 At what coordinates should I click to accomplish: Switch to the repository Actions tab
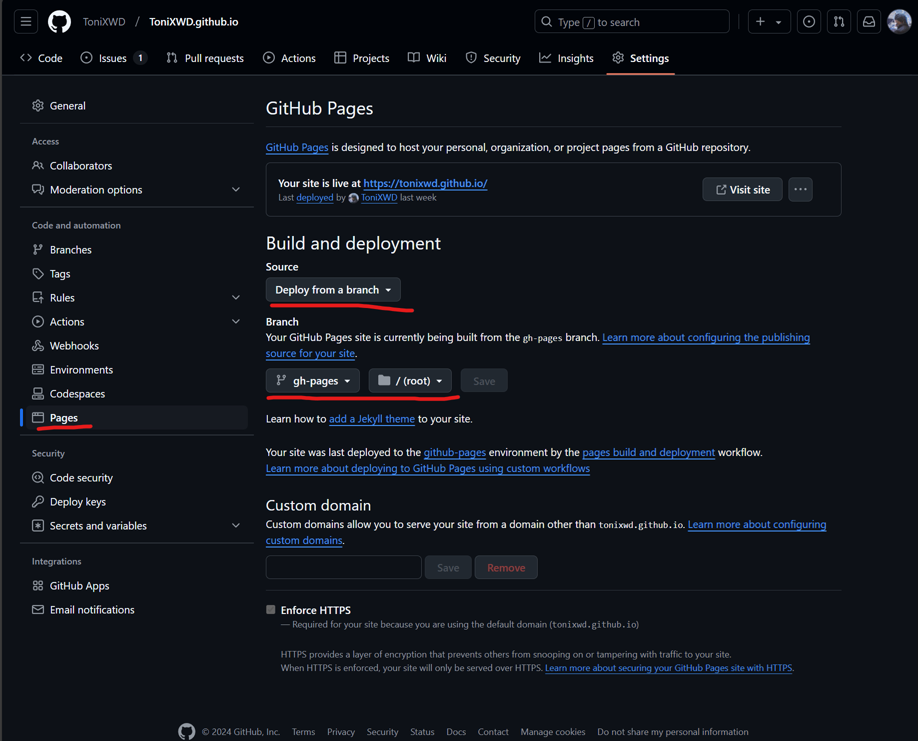tap(290, 58)
